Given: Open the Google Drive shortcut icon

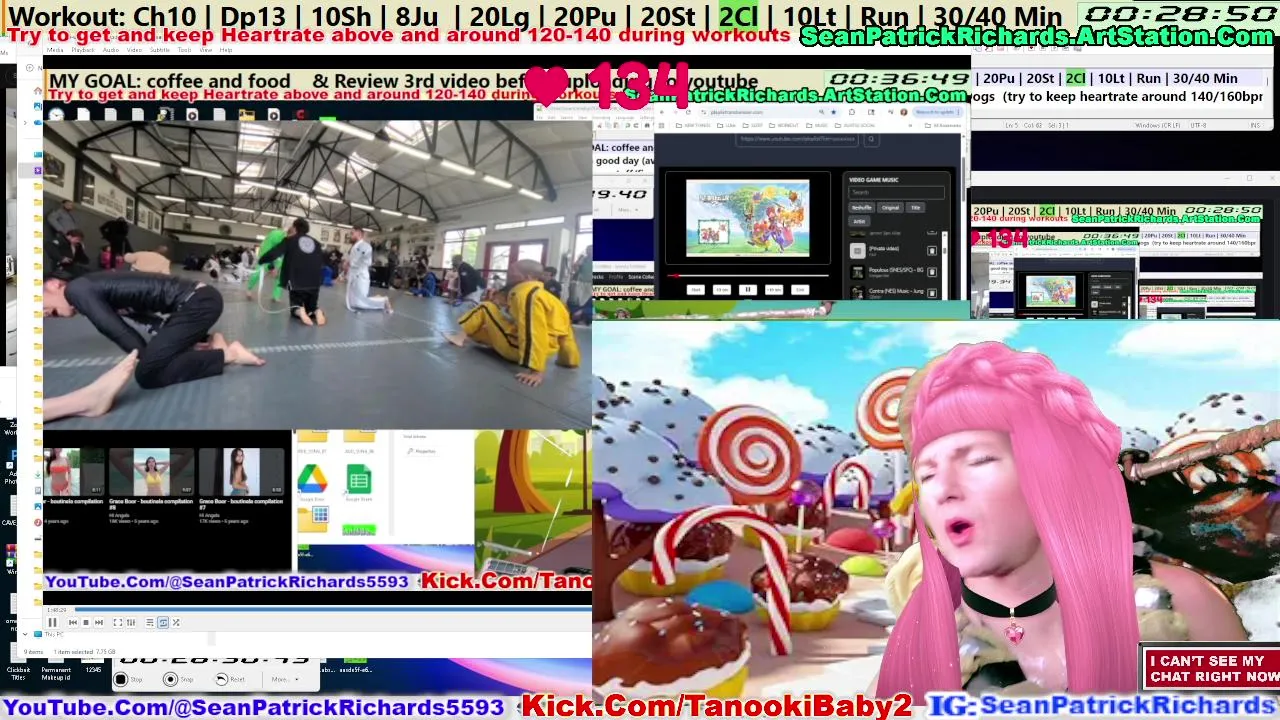Looking at the screenshot, I should pos(311,481).
